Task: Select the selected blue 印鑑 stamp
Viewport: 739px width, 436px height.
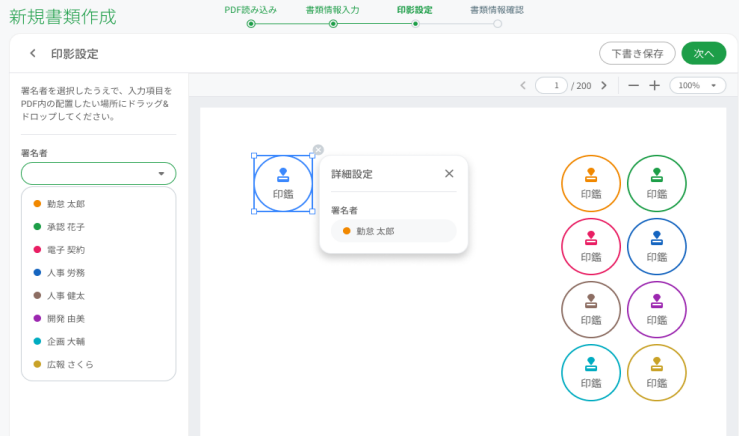Action: (x=283, y=183)
